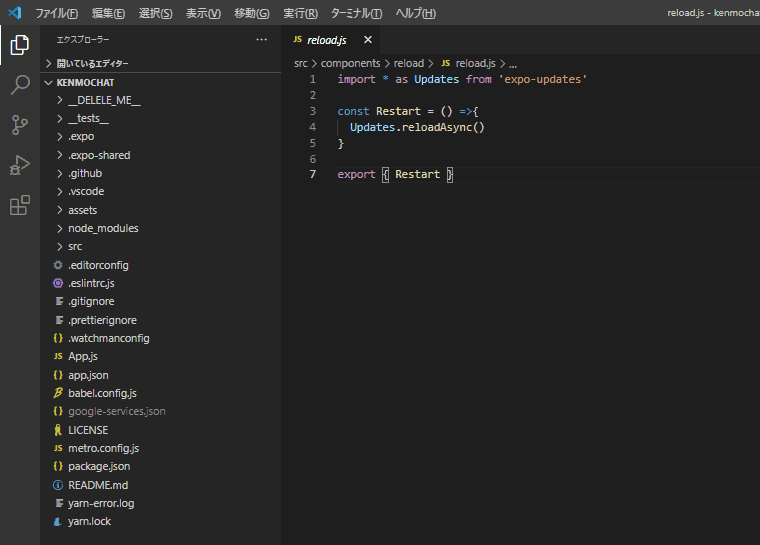
Task: Click the components breadcrumb segment
Action: 350,64
